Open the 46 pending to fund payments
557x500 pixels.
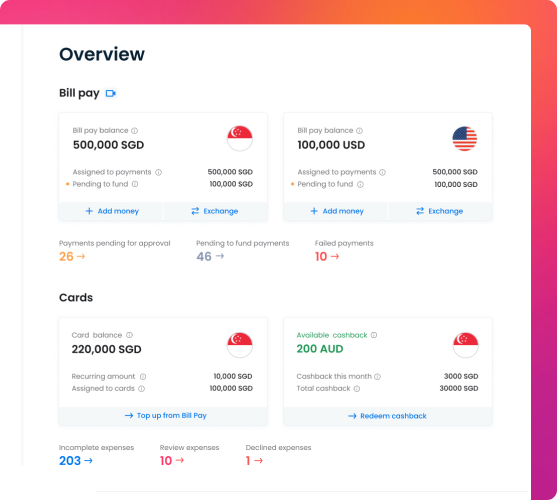210,256
